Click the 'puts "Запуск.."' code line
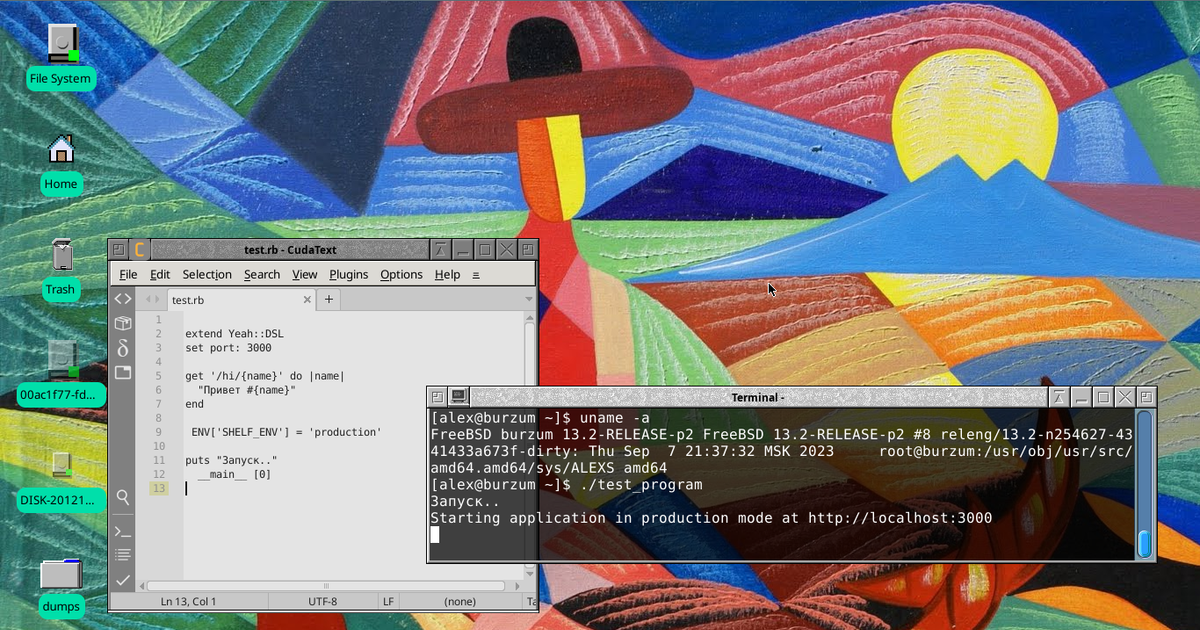 click(x=231, y=460)
